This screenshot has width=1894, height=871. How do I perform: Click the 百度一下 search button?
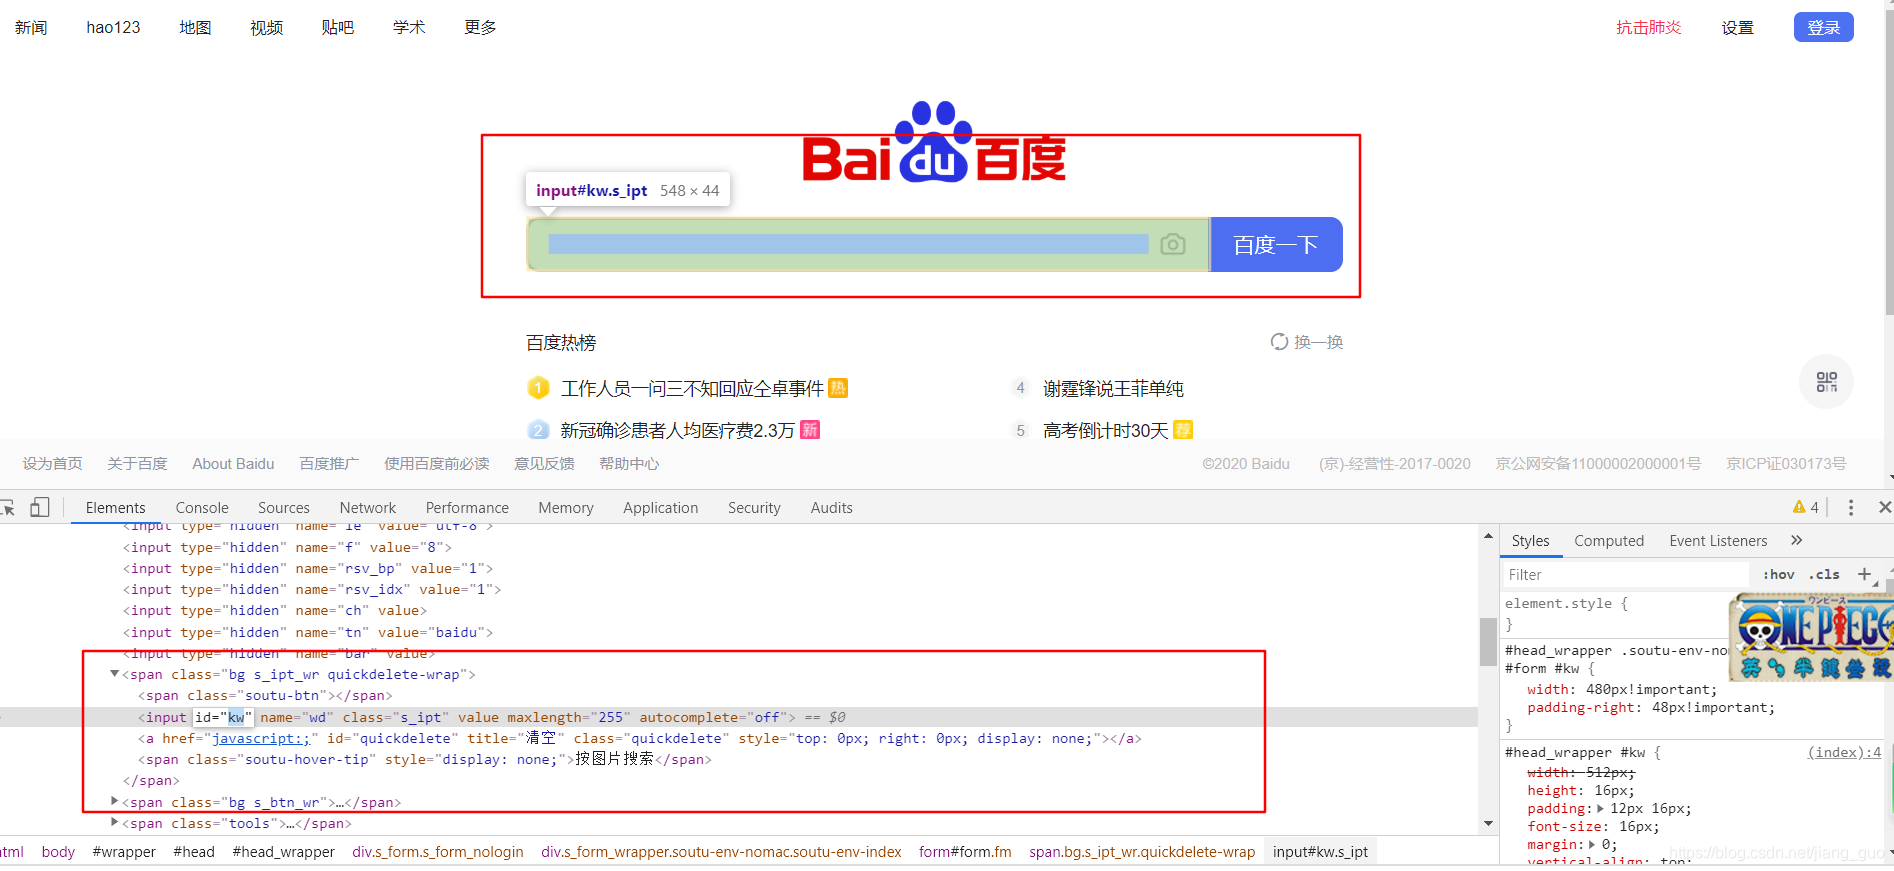coord(1276,245)
